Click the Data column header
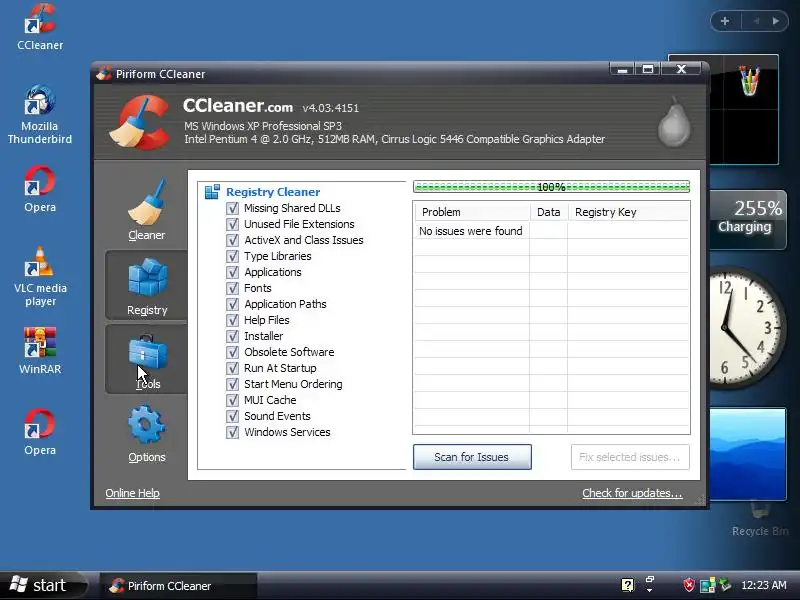The height and width of the screenshot is (600, 800). (549, 212)
